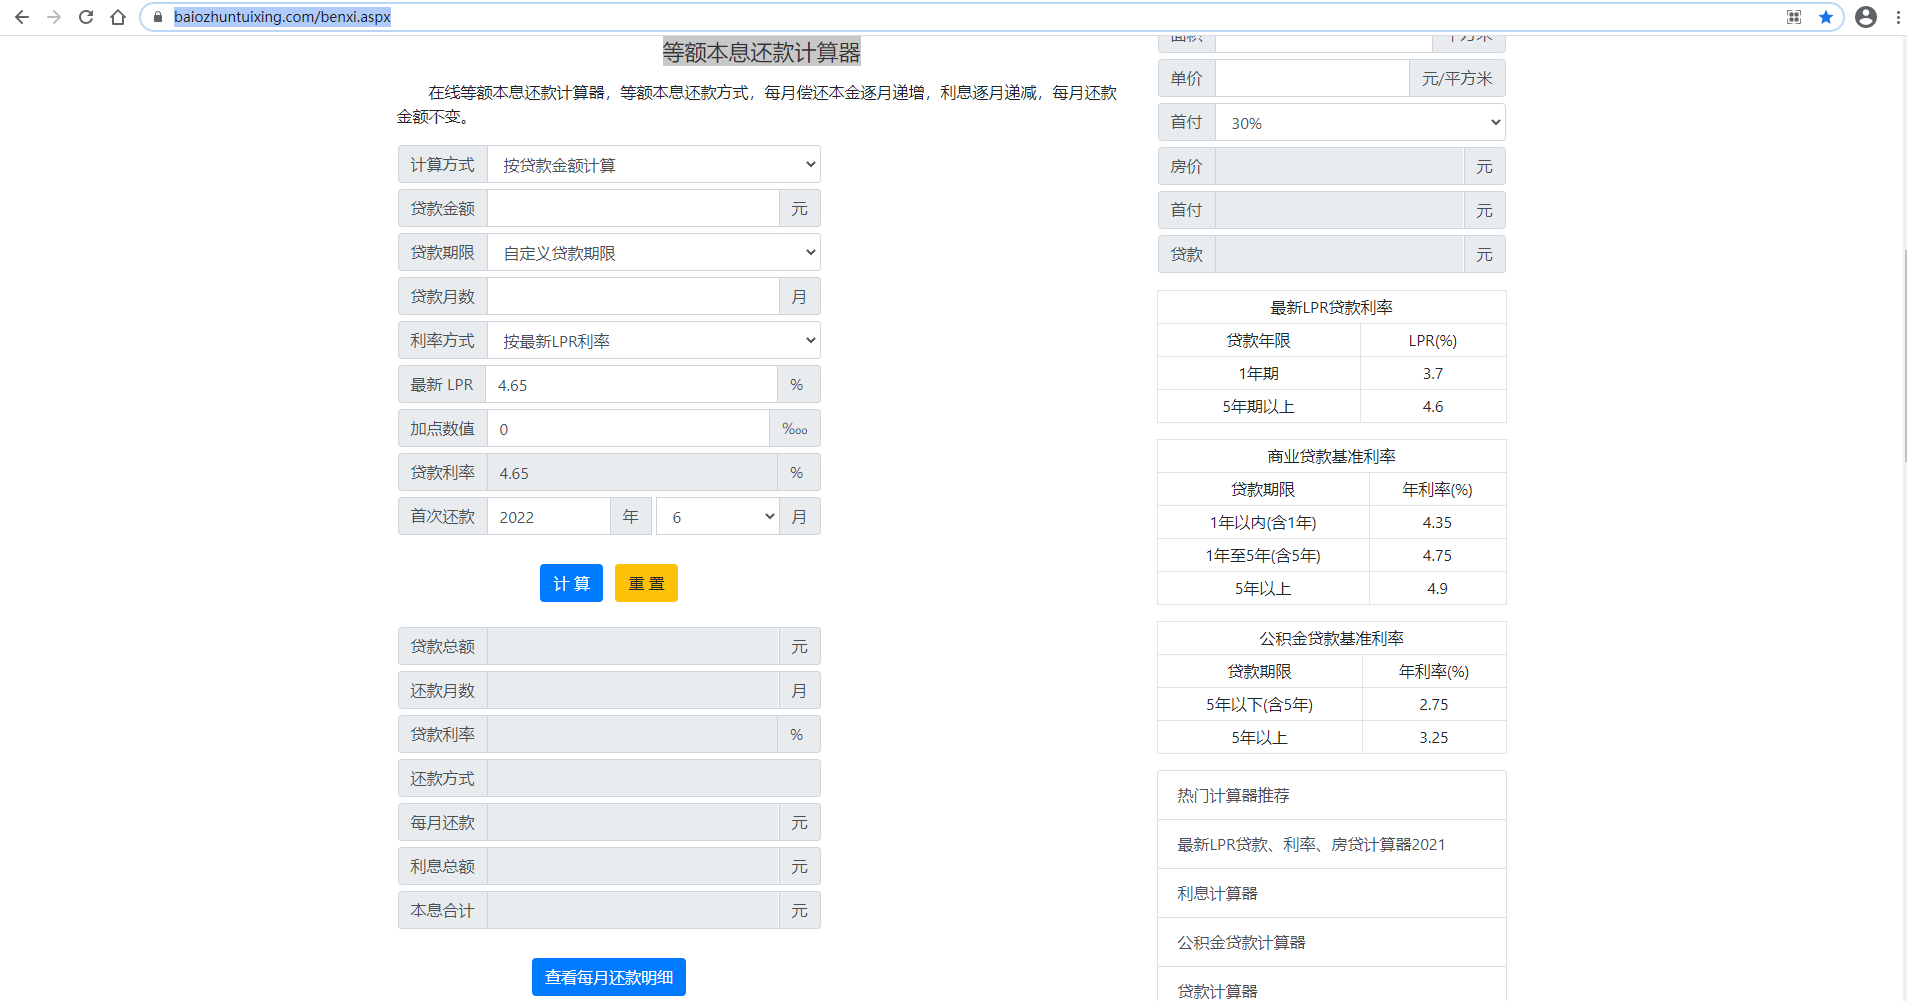
Task: Open the Chrome three-dot menu
Action: pos(1898,17)
